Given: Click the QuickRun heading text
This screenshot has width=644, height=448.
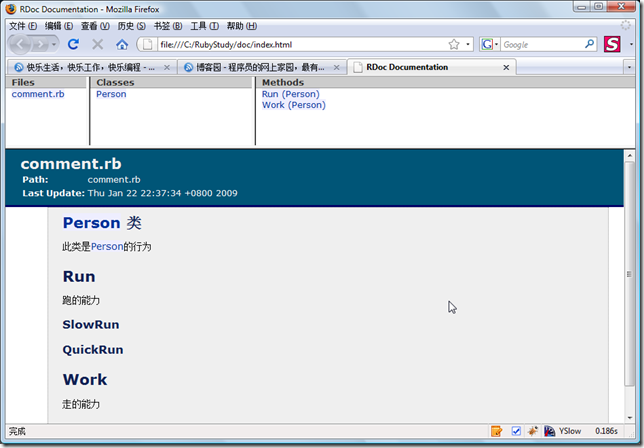Looking at the screenshot, I should point(93,349).
